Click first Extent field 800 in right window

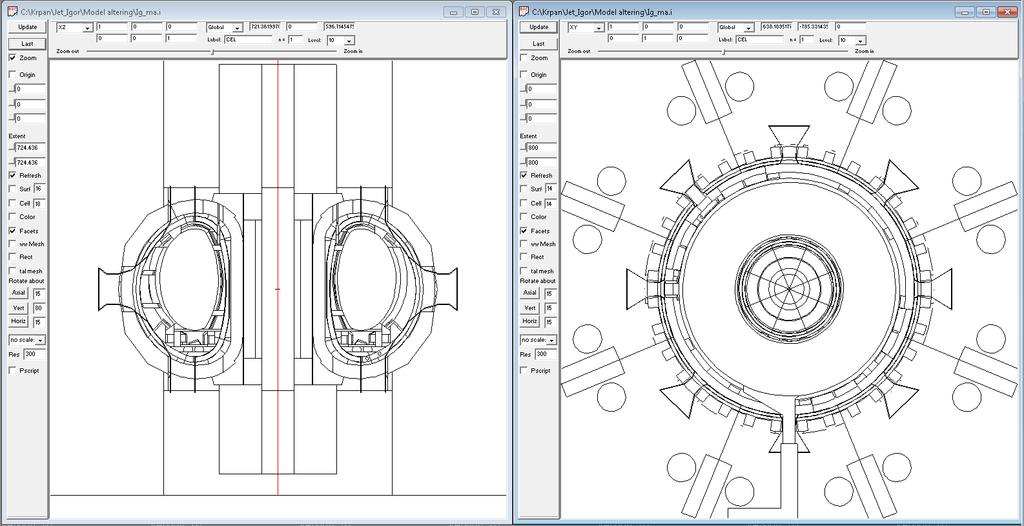click(x=541, y=147)
